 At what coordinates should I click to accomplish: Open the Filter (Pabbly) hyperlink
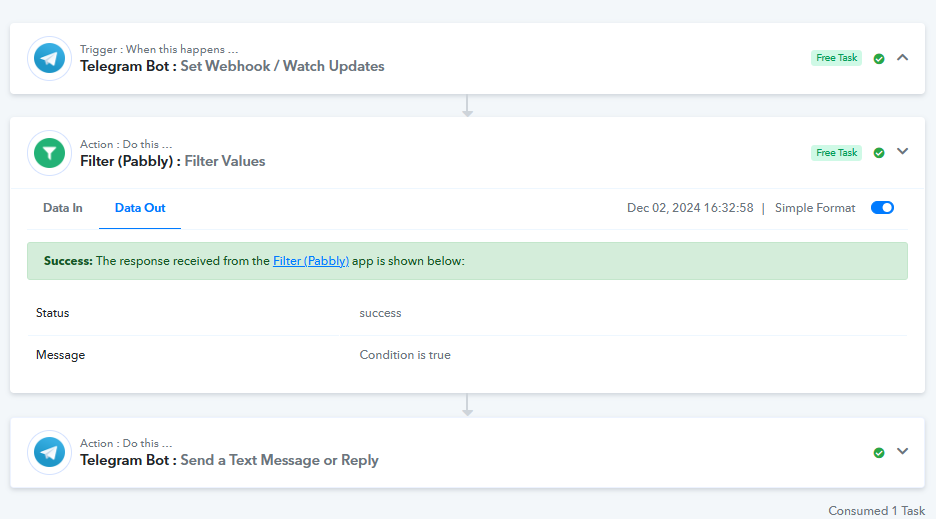coord(311,261)
